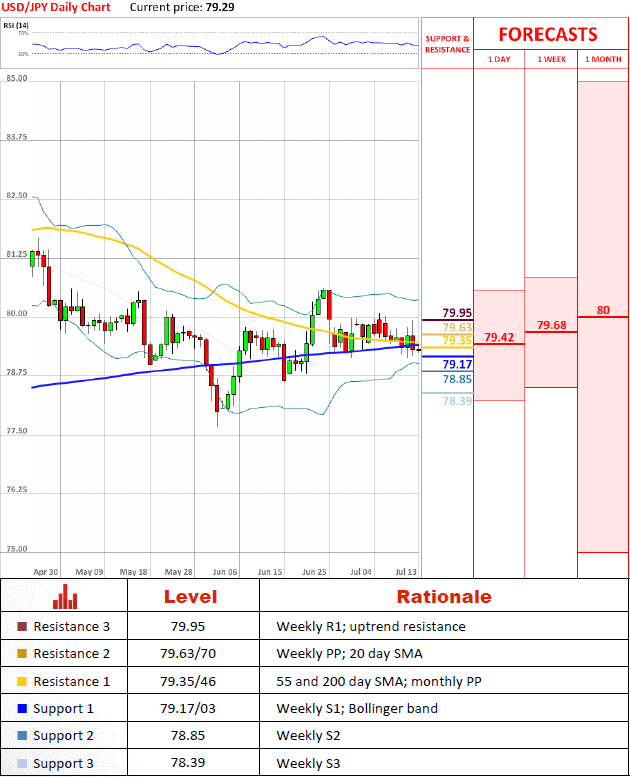The image size is (630, 777).
Task: Click the Support 2 steel-blue color swatch
Action: (22, 736)
